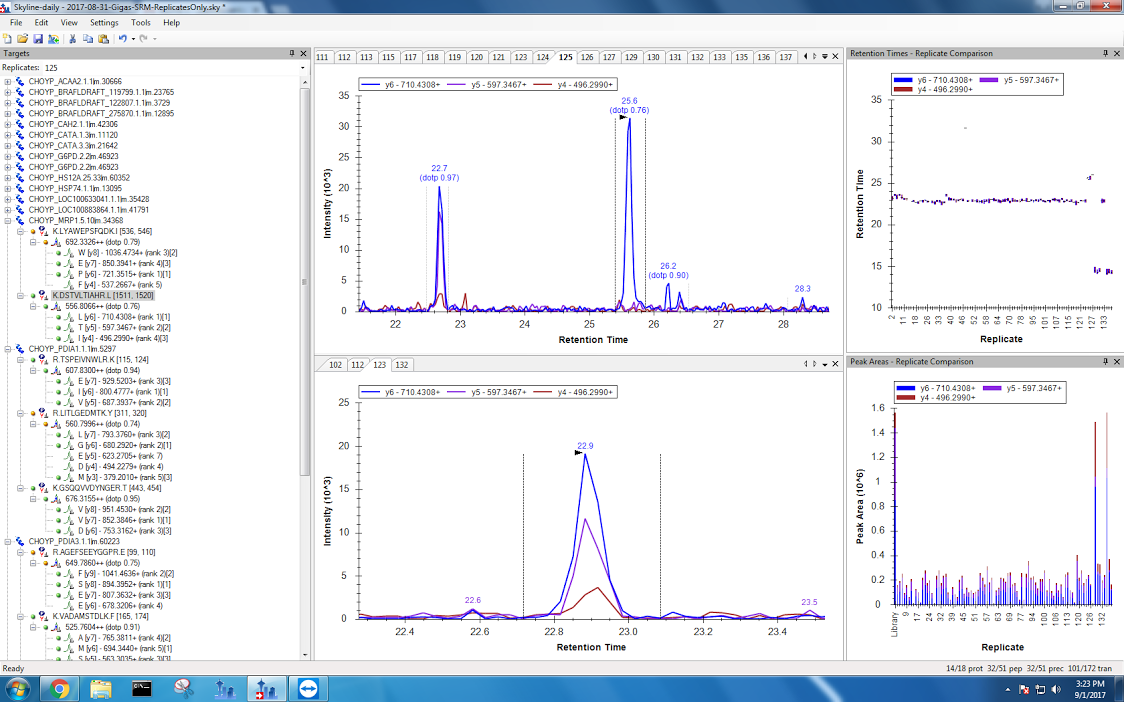Click the Undo arrow icon
This screenshot has height=702, width=1124.
(x=122, y=38)
